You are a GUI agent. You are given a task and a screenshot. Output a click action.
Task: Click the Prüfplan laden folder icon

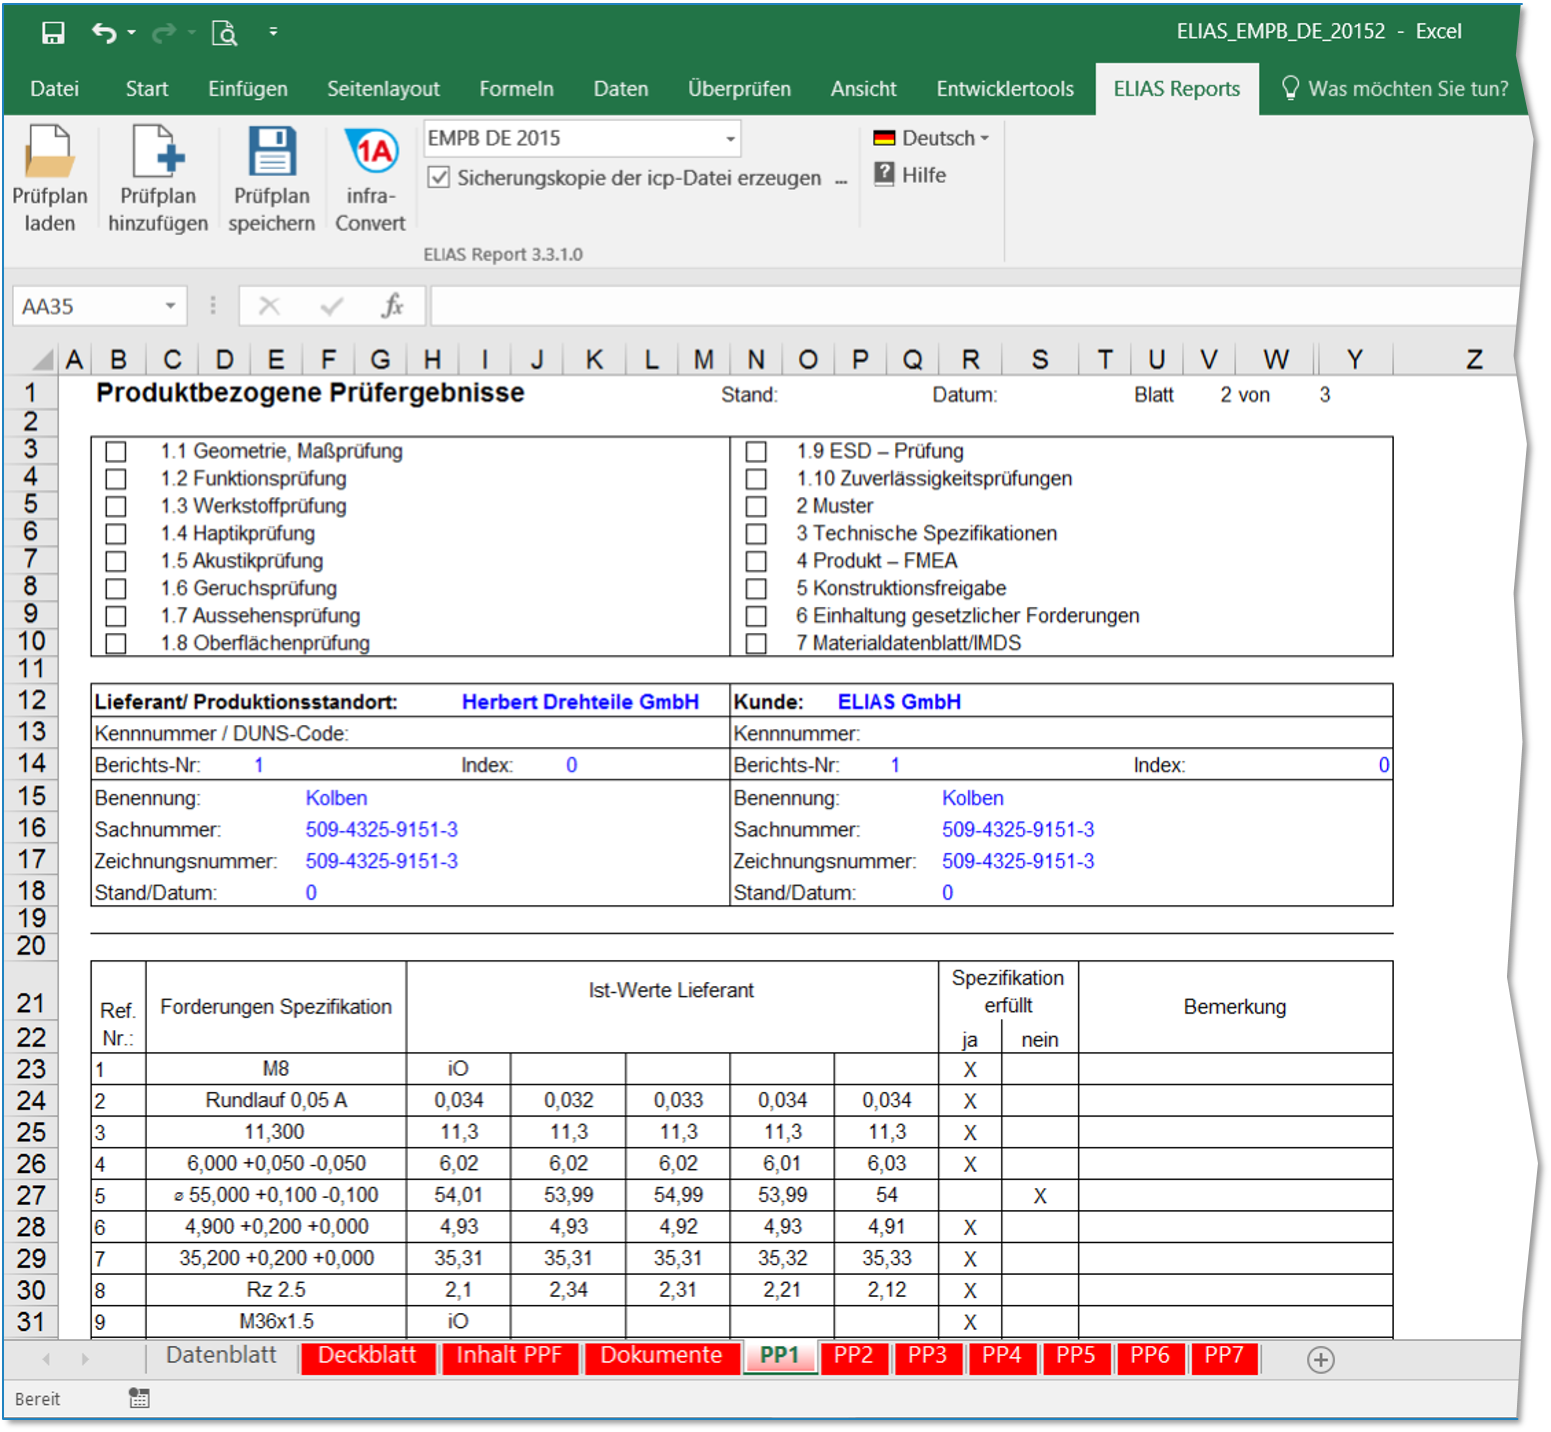point(49,153)
